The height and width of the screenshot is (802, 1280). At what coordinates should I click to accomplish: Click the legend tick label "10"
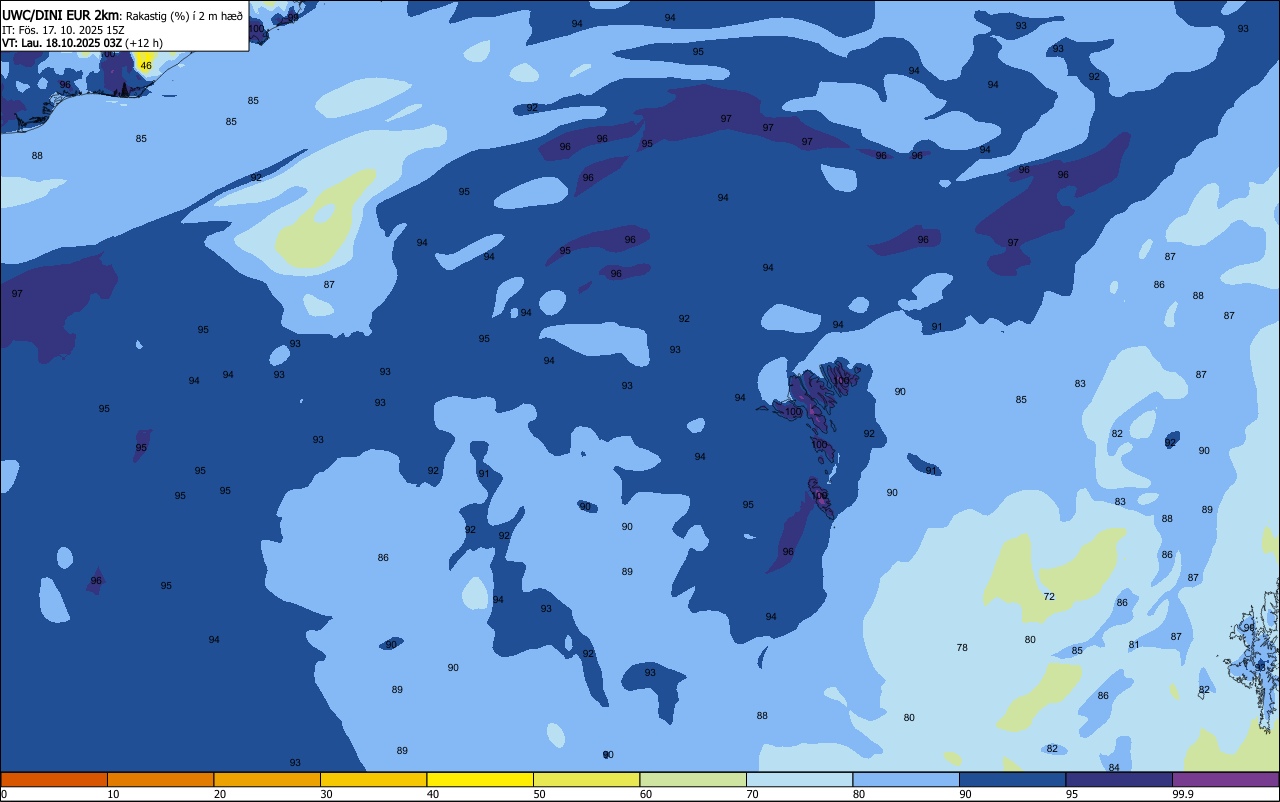tap(113, 794)
